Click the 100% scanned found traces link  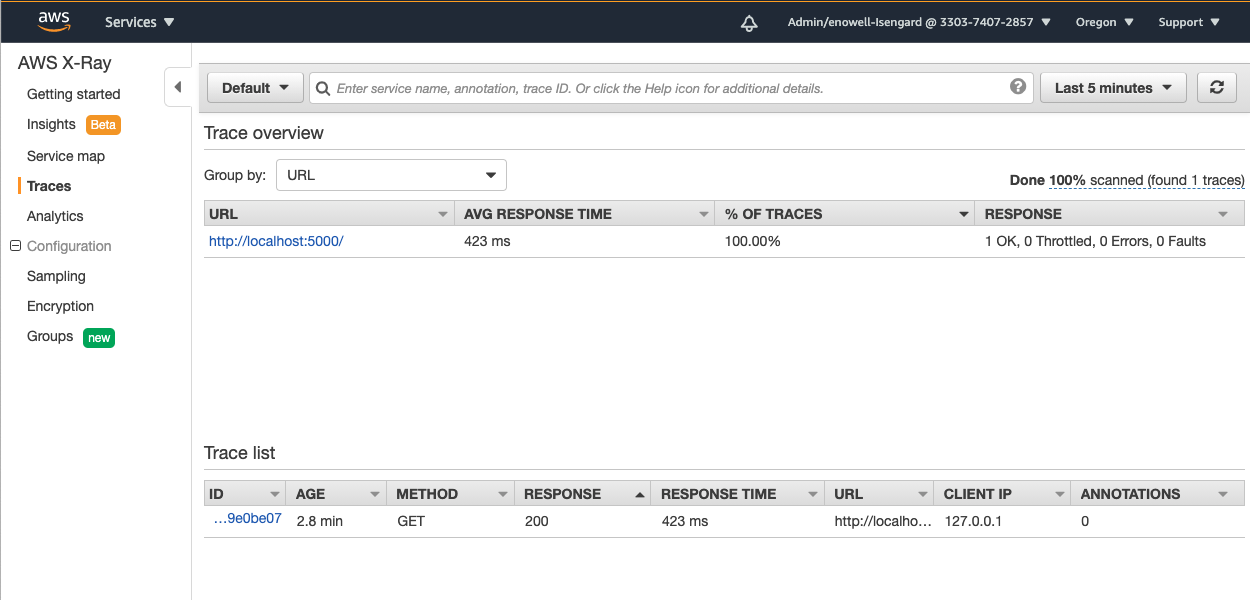[1146, 180]
